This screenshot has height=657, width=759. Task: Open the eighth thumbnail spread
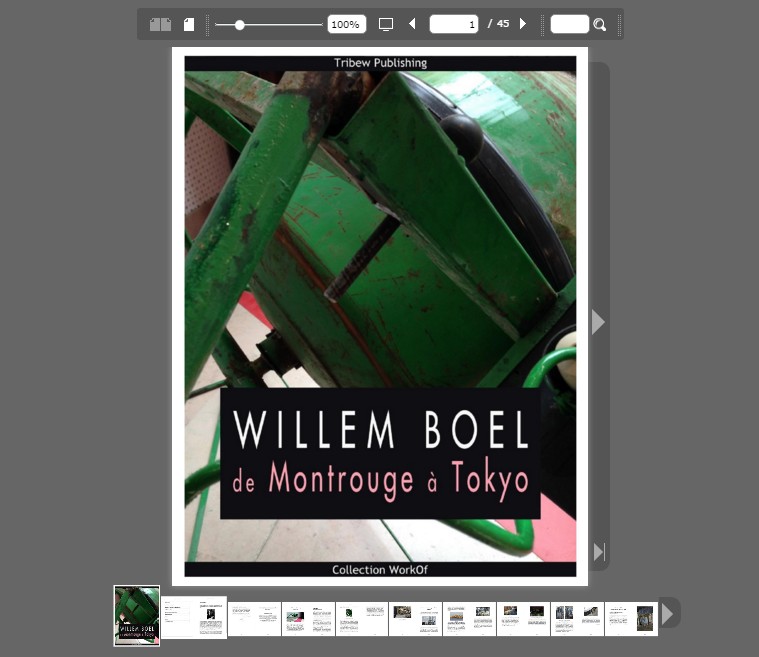(x=523, y=619)
